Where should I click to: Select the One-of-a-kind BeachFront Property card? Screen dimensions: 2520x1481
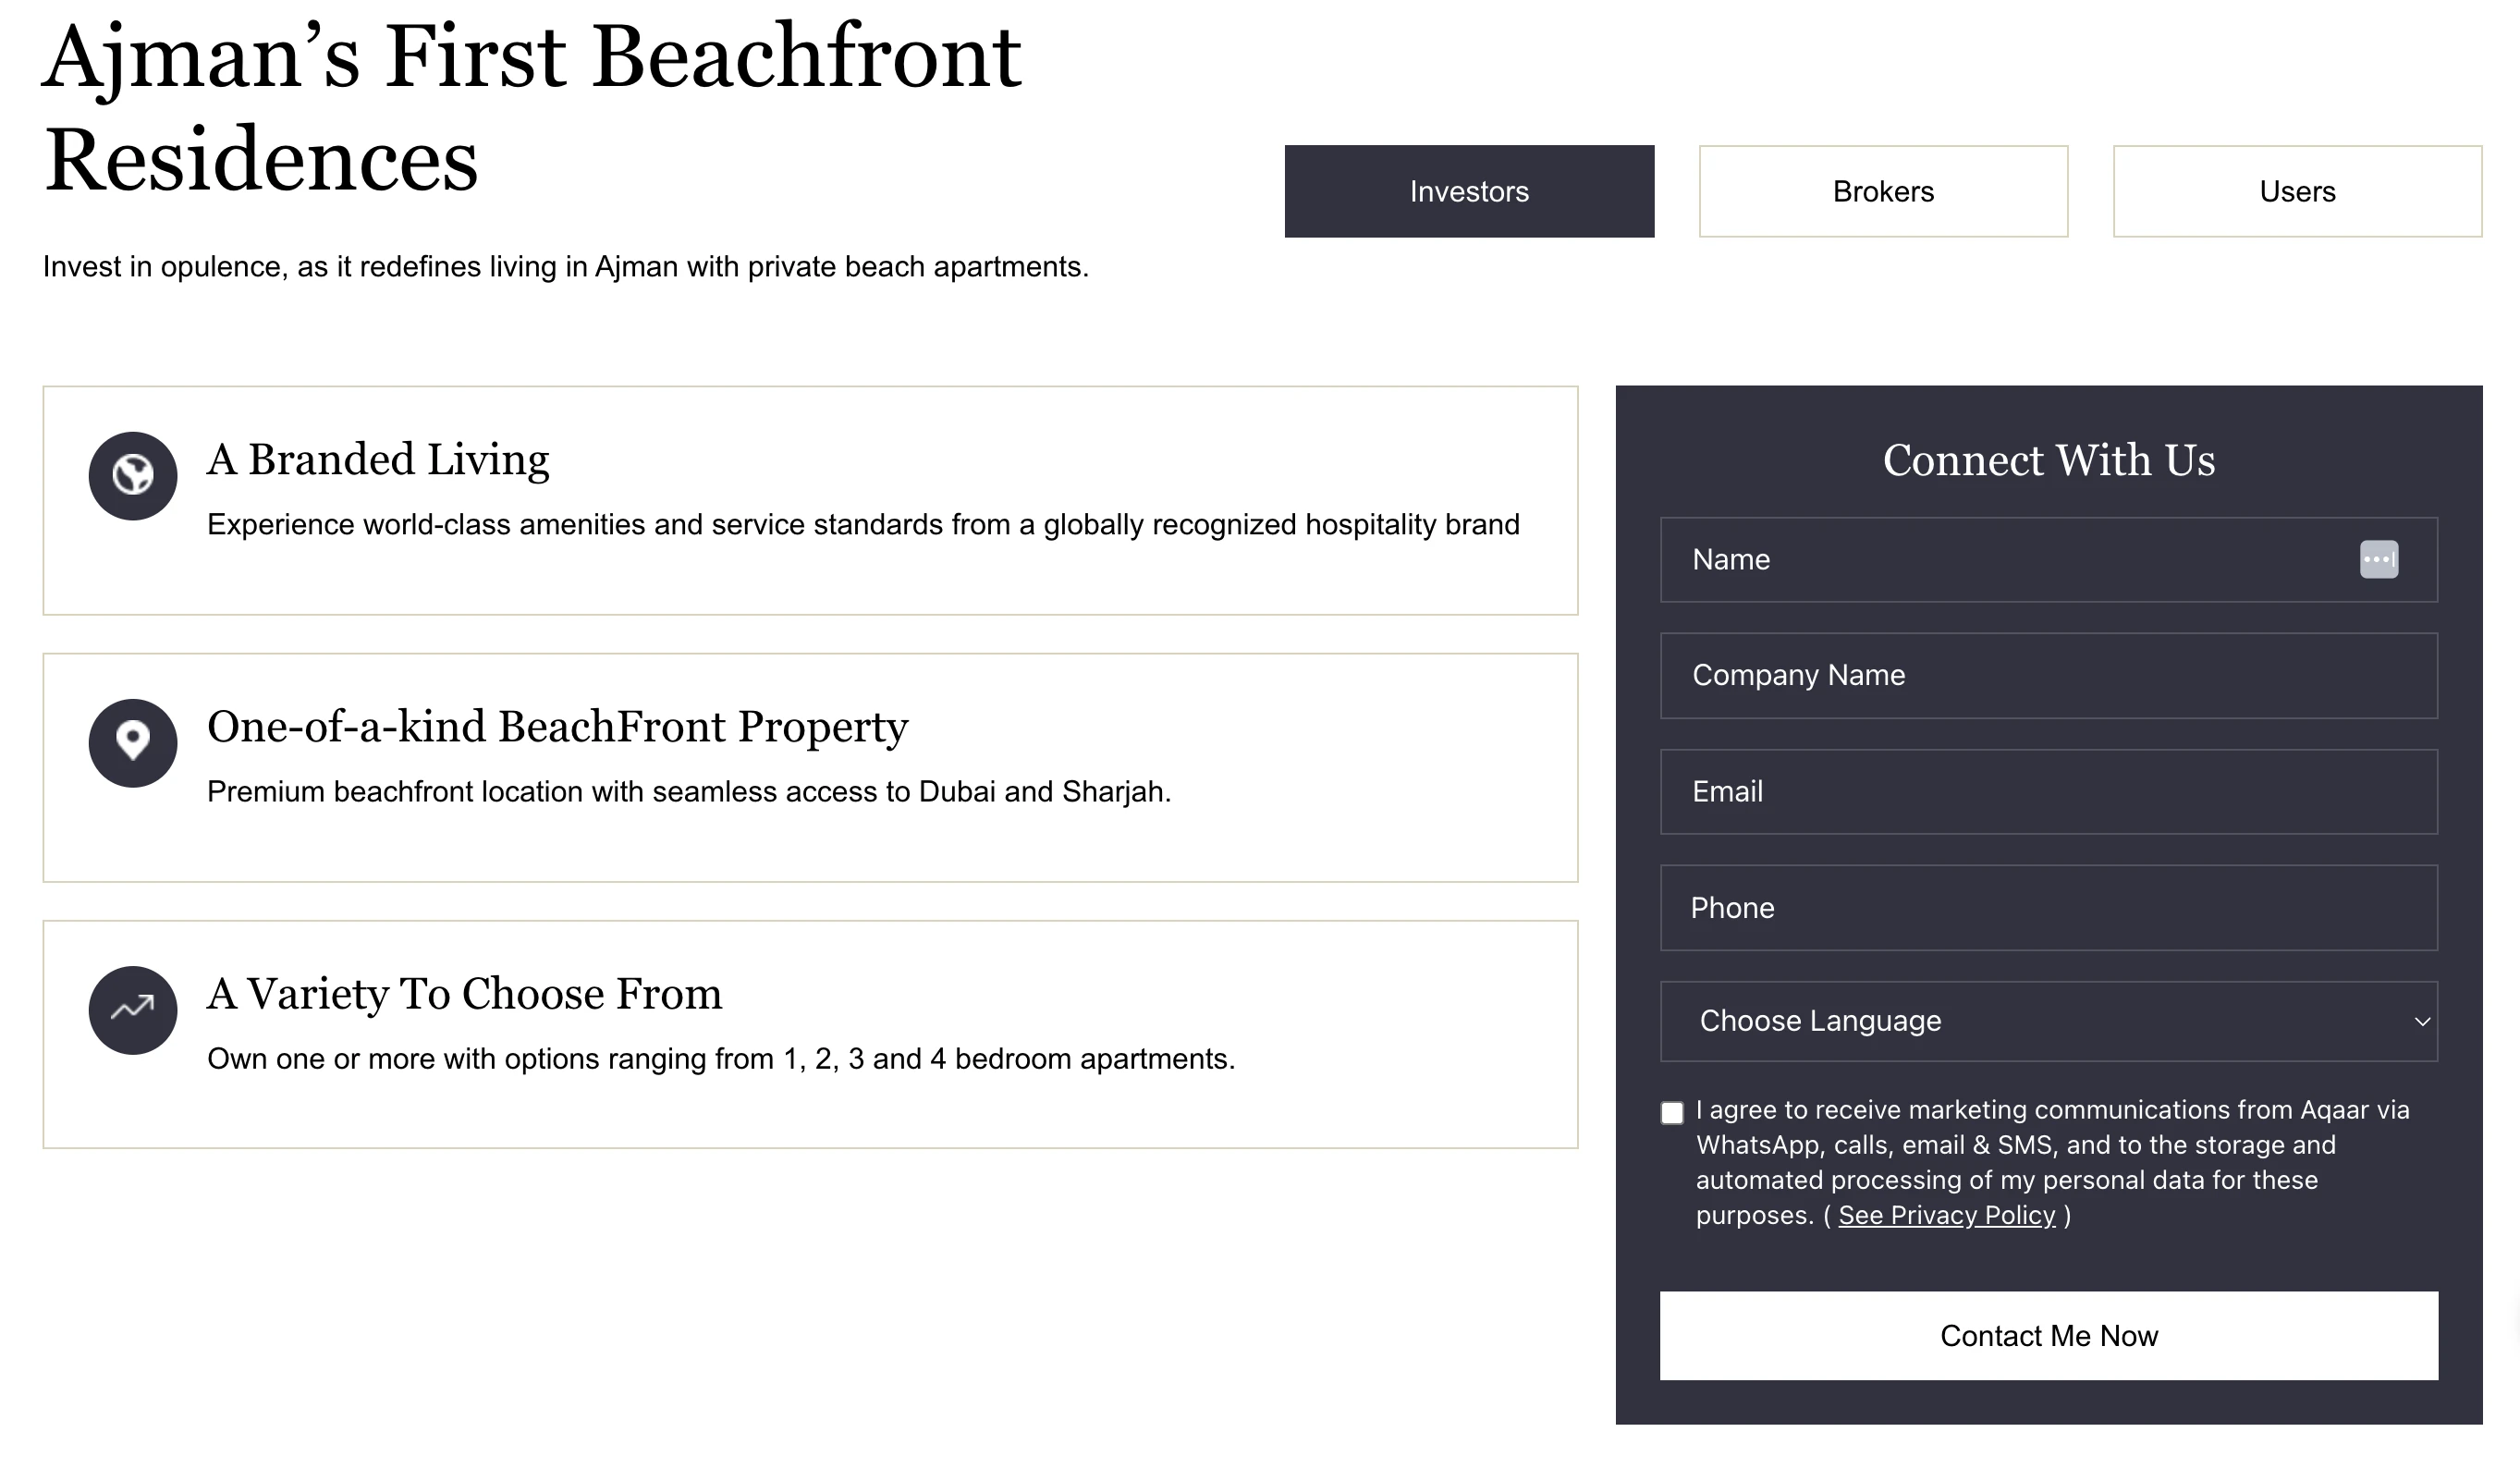[x=810, y=768]
